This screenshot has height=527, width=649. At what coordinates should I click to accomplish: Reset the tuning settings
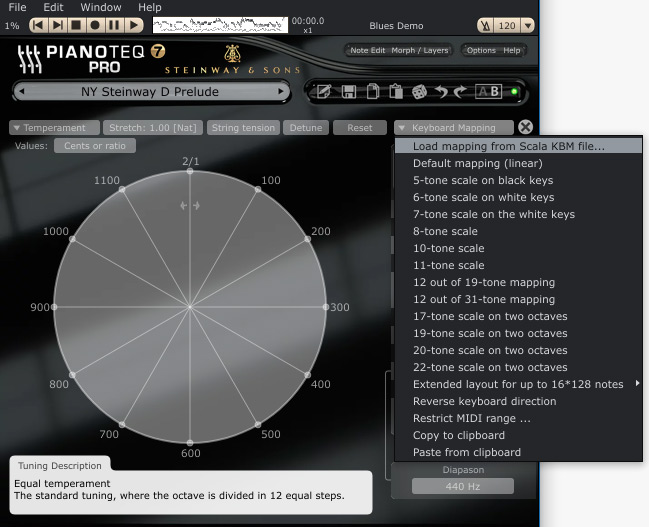[x=360, y=128]
